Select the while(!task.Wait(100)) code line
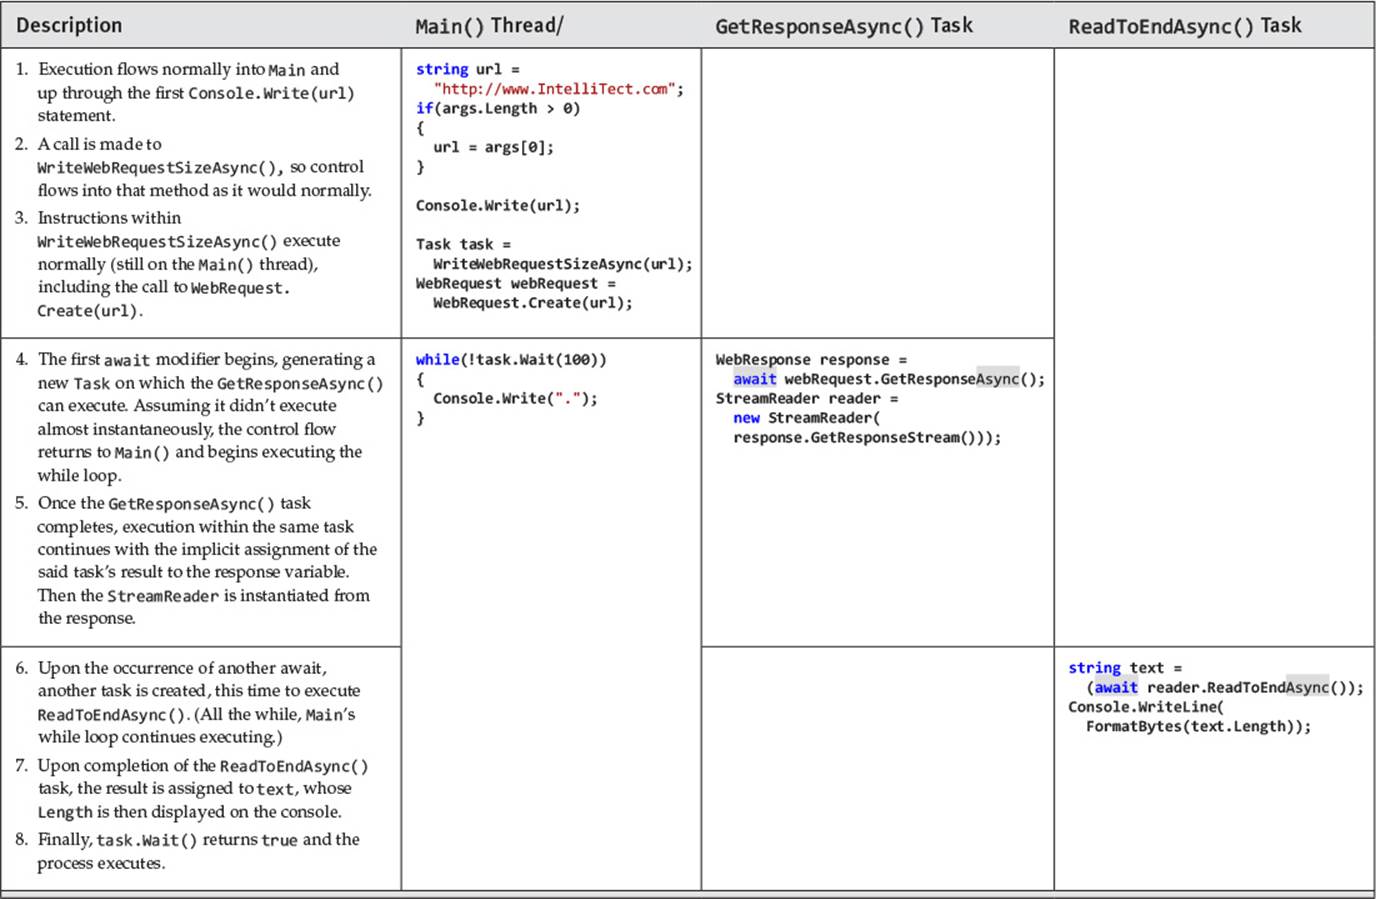Image resolution: width=1376 pixels, height=899 pixels. tap(511, 360)
